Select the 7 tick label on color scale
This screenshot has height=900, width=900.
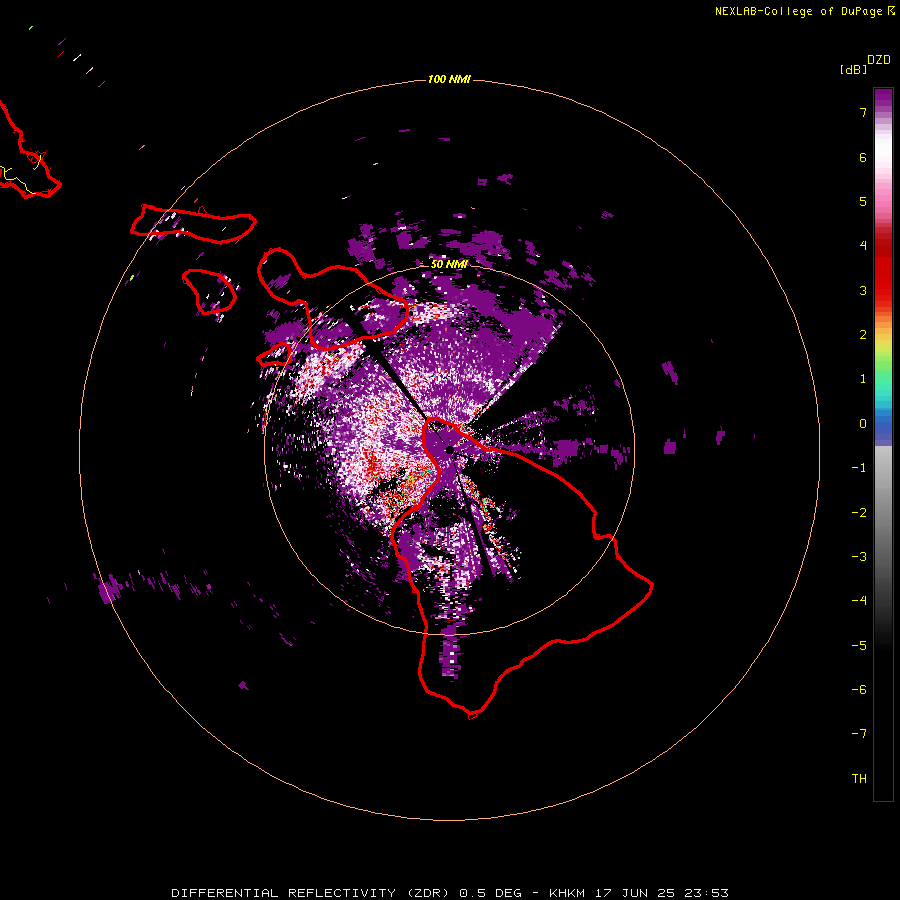coord(863,112)
